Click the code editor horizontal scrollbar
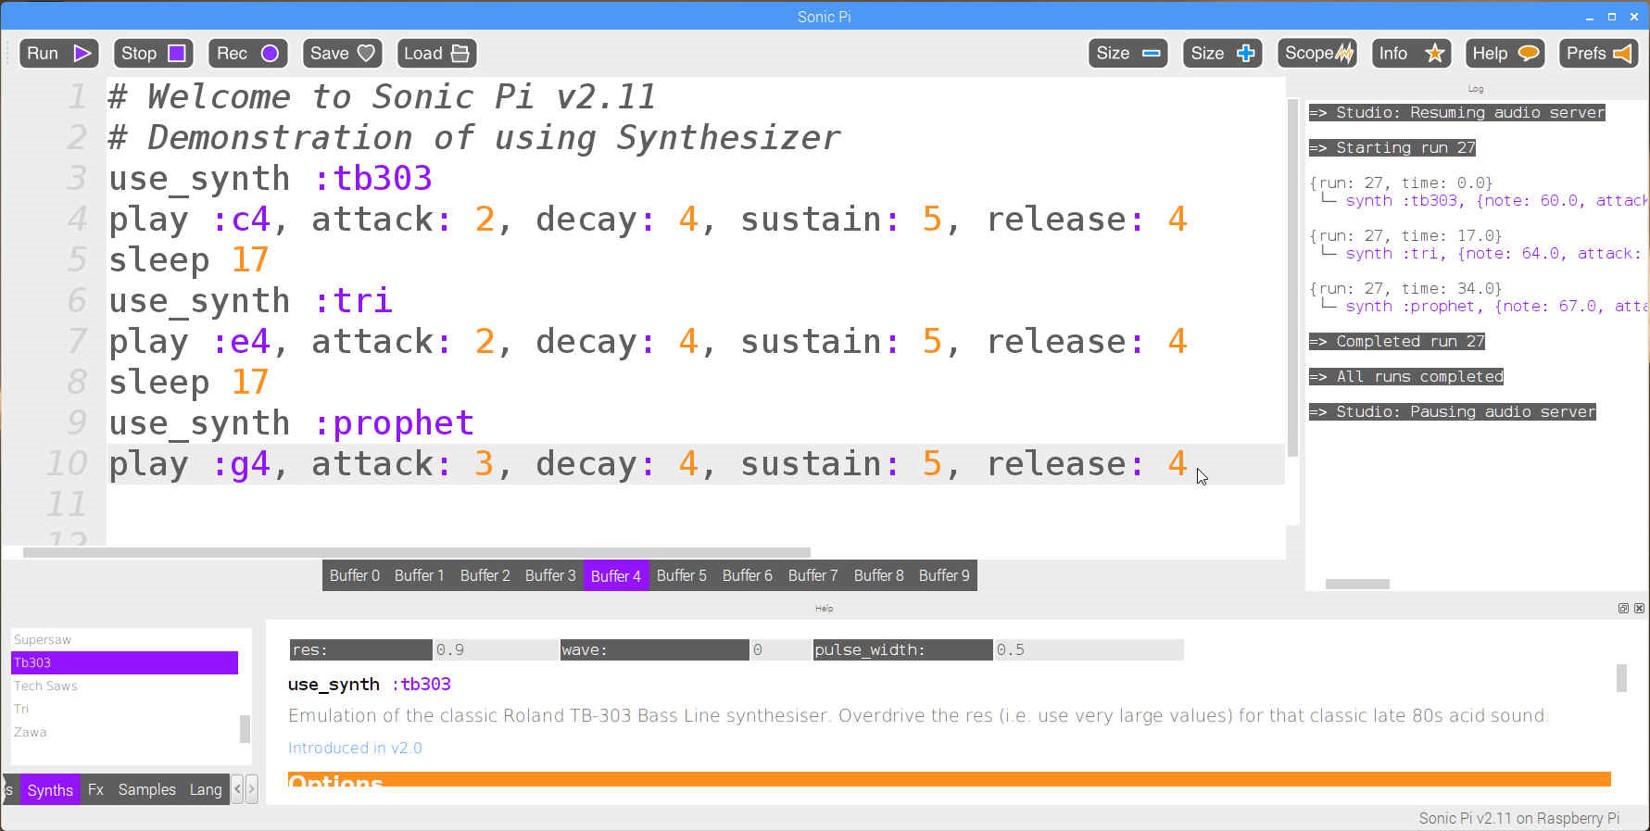Image resolution: width=1650 pixels, height=831 pixels. (x=416, y=552)
